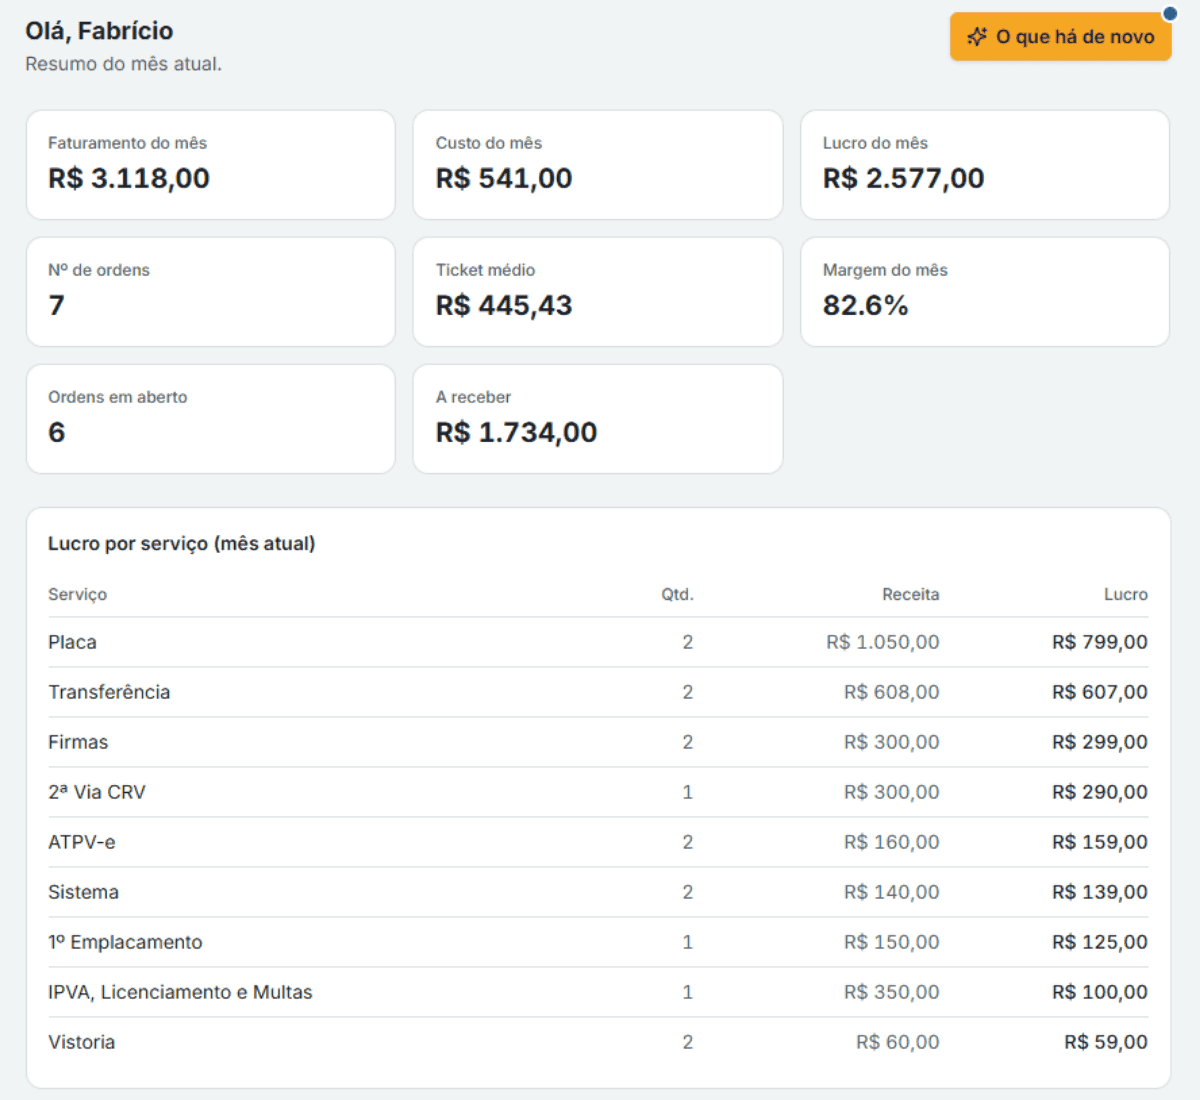The image size is (1200, 1100).
Task: Select the '2ª Via CRV' service name
Action: (97, 792)
